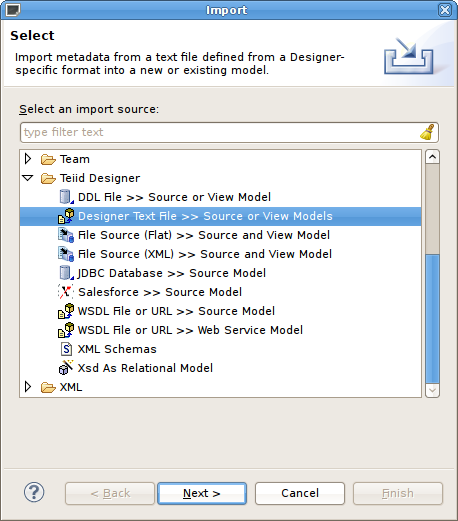
Task: Select the 'Teiid Designer' folder label
Action: (100, 178)
